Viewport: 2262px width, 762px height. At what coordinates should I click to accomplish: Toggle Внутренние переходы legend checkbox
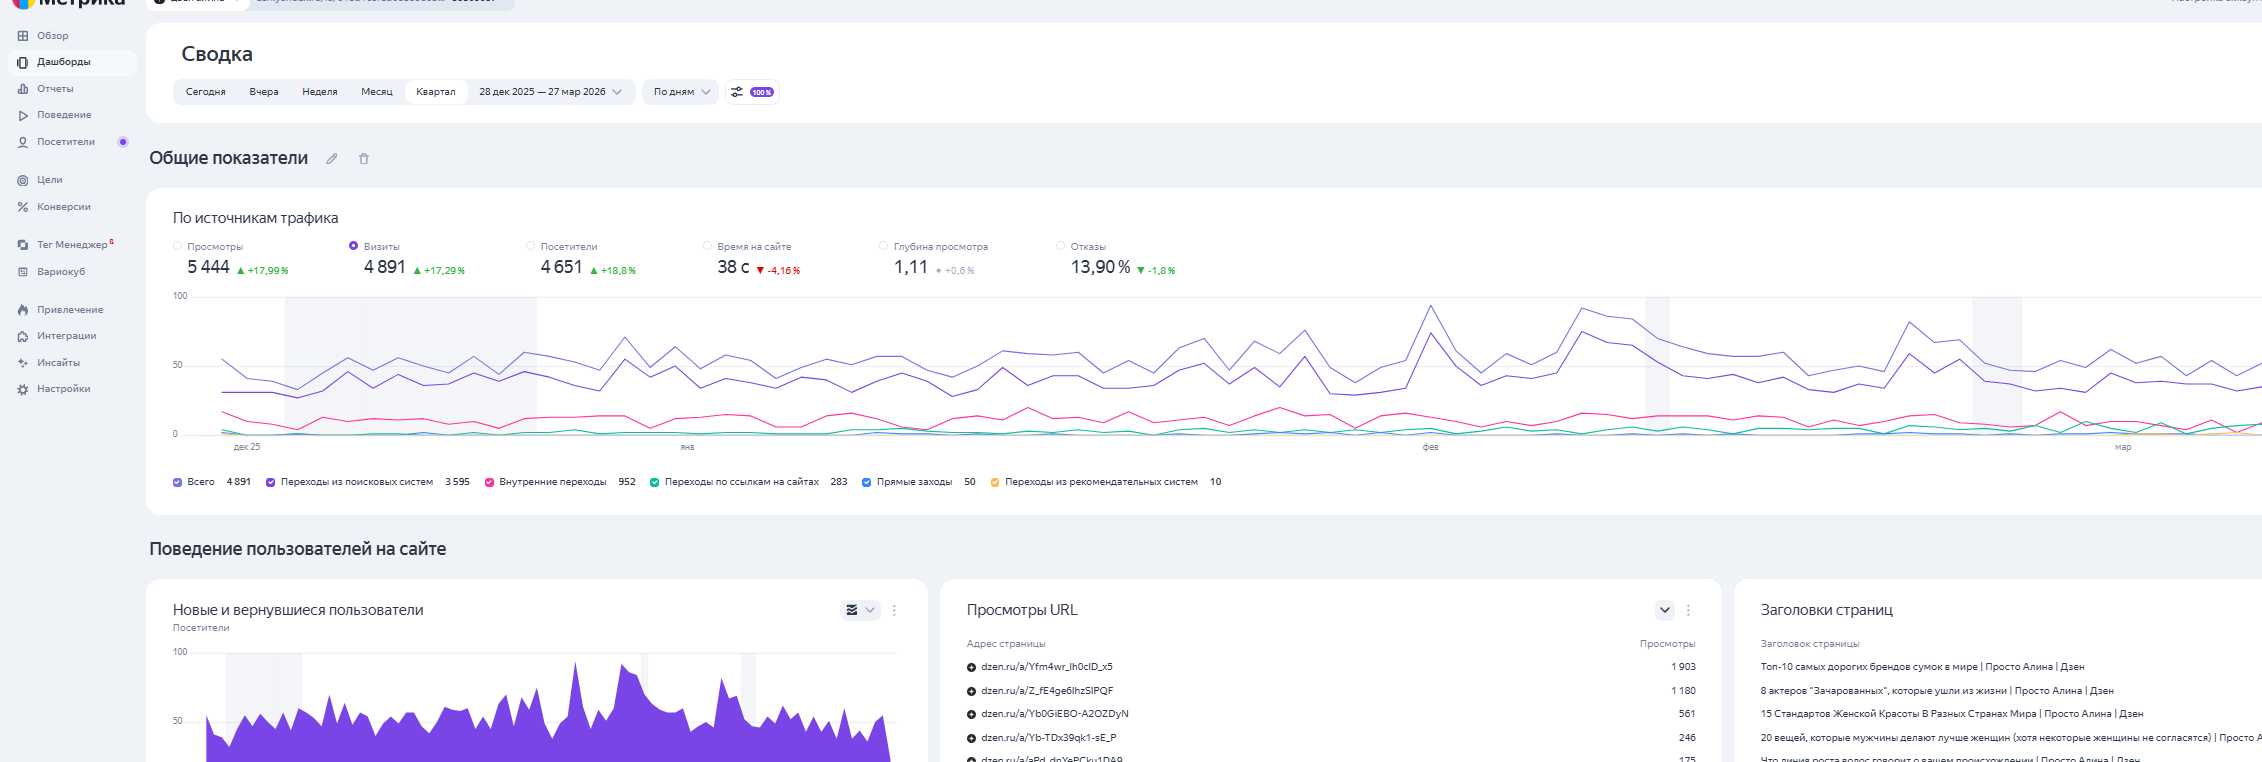pos(489,482)
